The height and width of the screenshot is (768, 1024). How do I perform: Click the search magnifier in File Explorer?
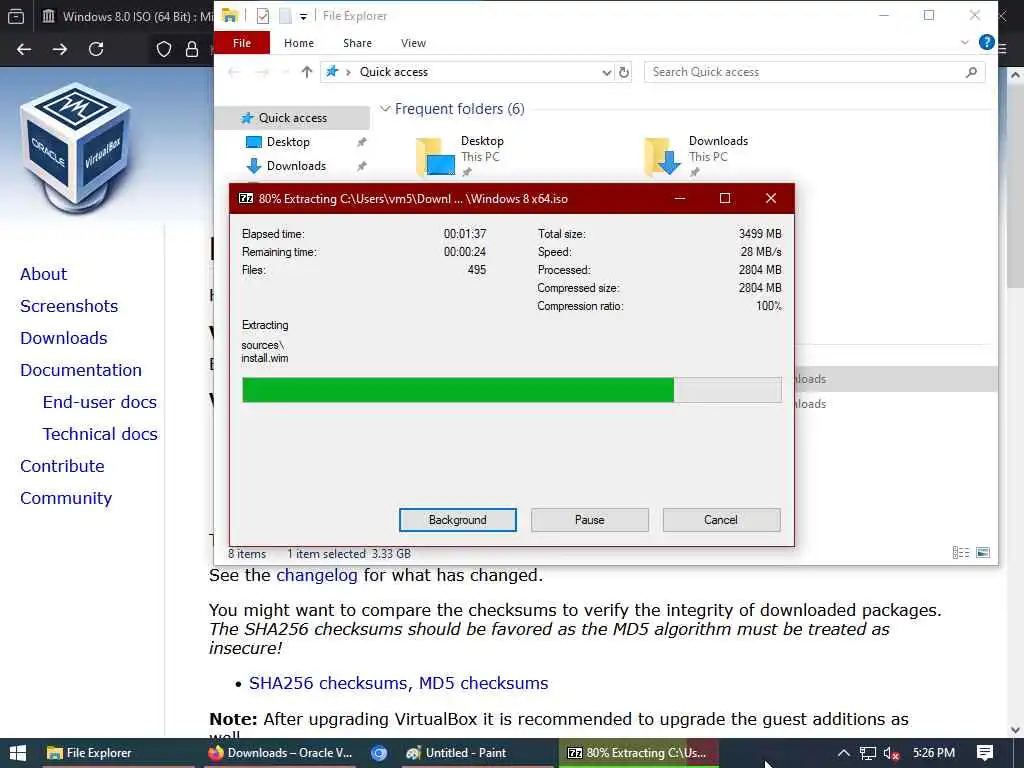(972, 72)
